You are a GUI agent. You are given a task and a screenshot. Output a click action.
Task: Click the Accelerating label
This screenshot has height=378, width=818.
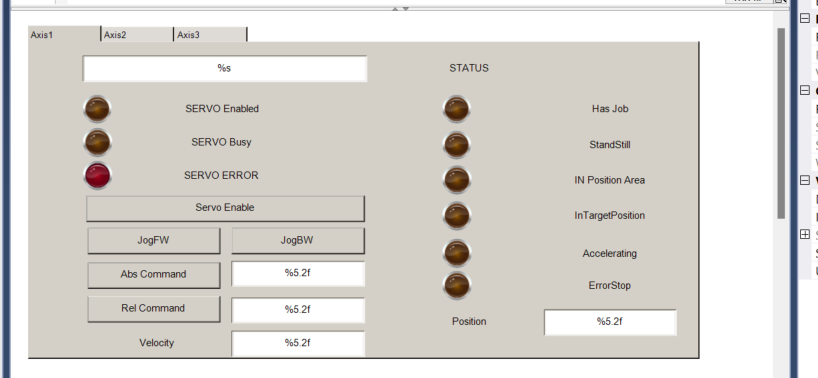tap(609, 254)
